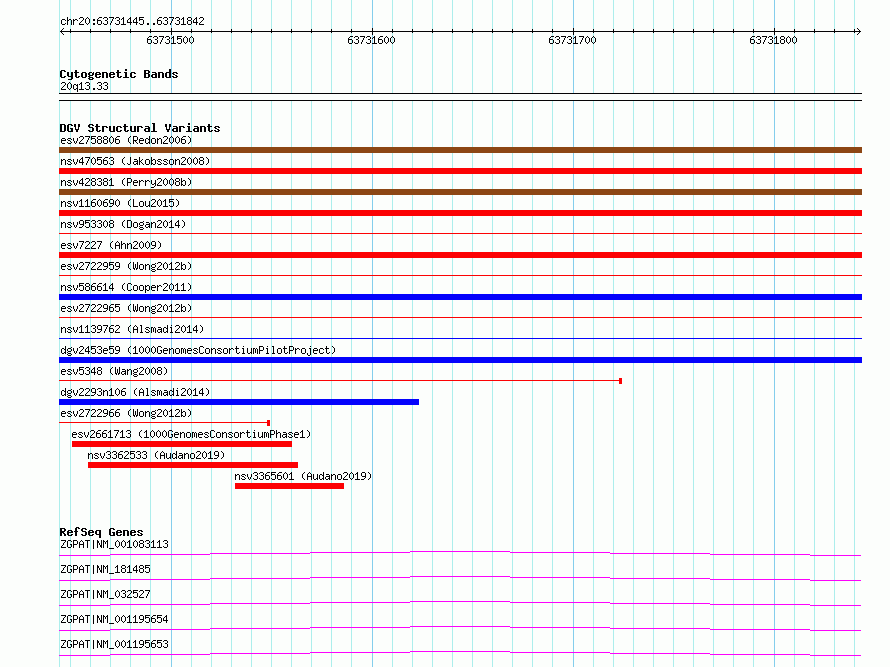Click the 63731600 ruler position

tap(371, 40)
